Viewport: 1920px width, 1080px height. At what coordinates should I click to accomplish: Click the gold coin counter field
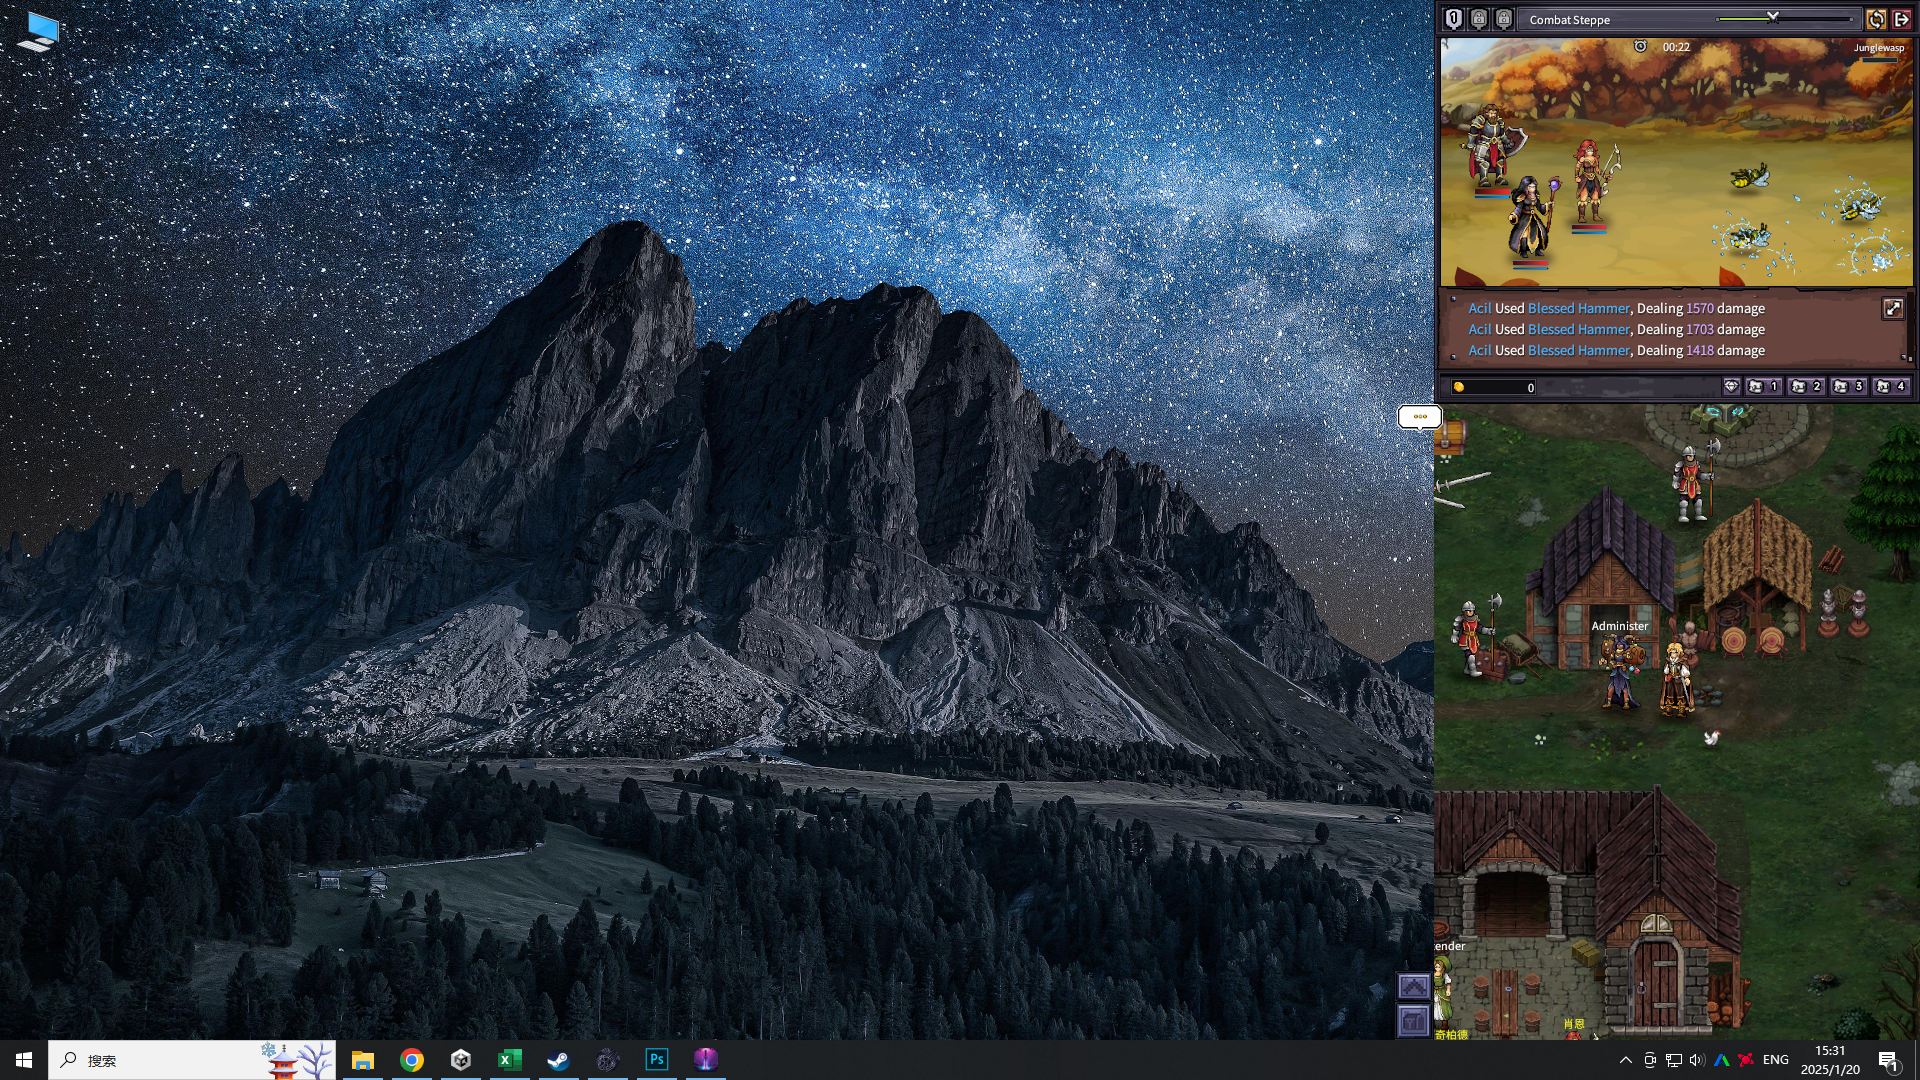[x=1495, y=387]
